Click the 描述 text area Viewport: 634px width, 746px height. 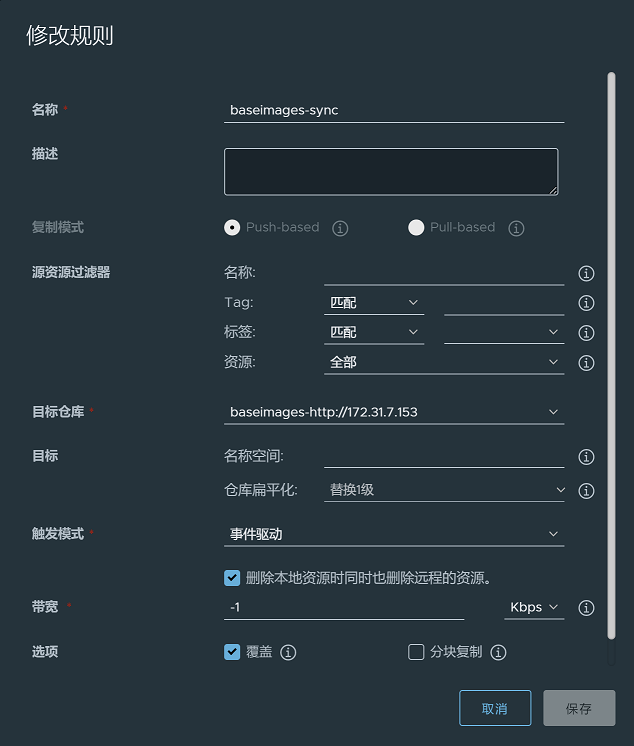(391, 171)
